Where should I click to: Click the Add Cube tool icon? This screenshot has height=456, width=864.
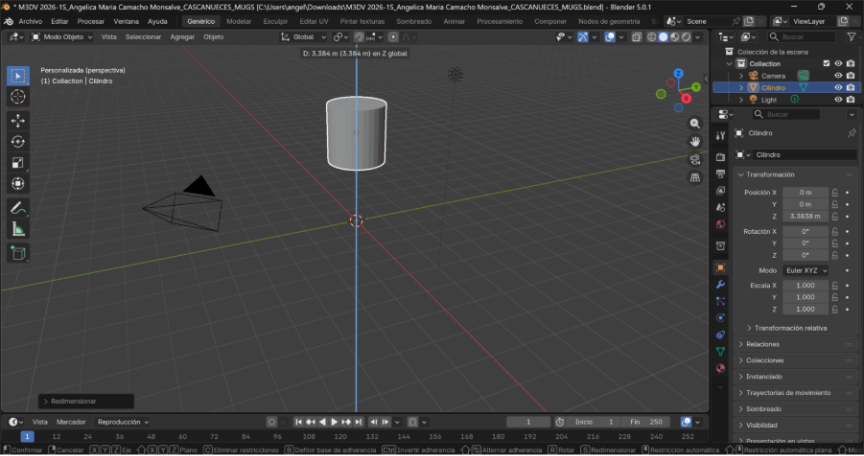(x=18, y=254)
